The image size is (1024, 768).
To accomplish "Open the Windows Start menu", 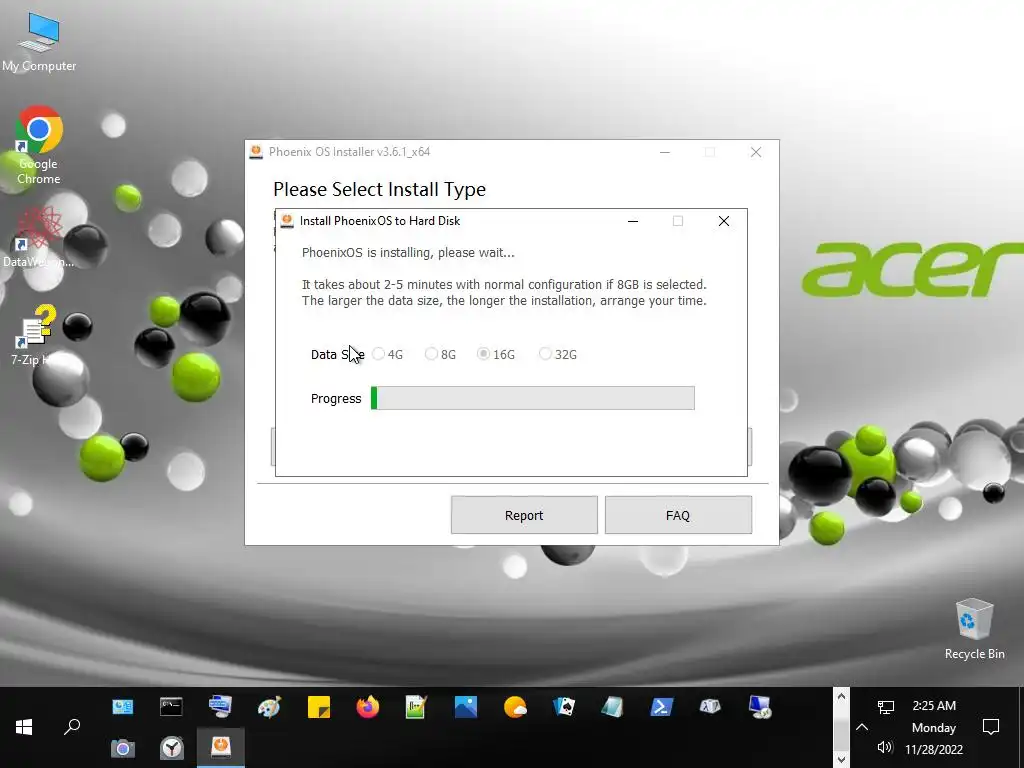I will [24, 727].
